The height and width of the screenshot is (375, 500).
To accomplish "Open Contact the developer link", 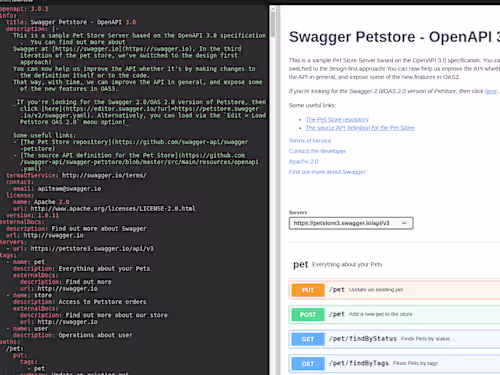I will tap(317, 151).
